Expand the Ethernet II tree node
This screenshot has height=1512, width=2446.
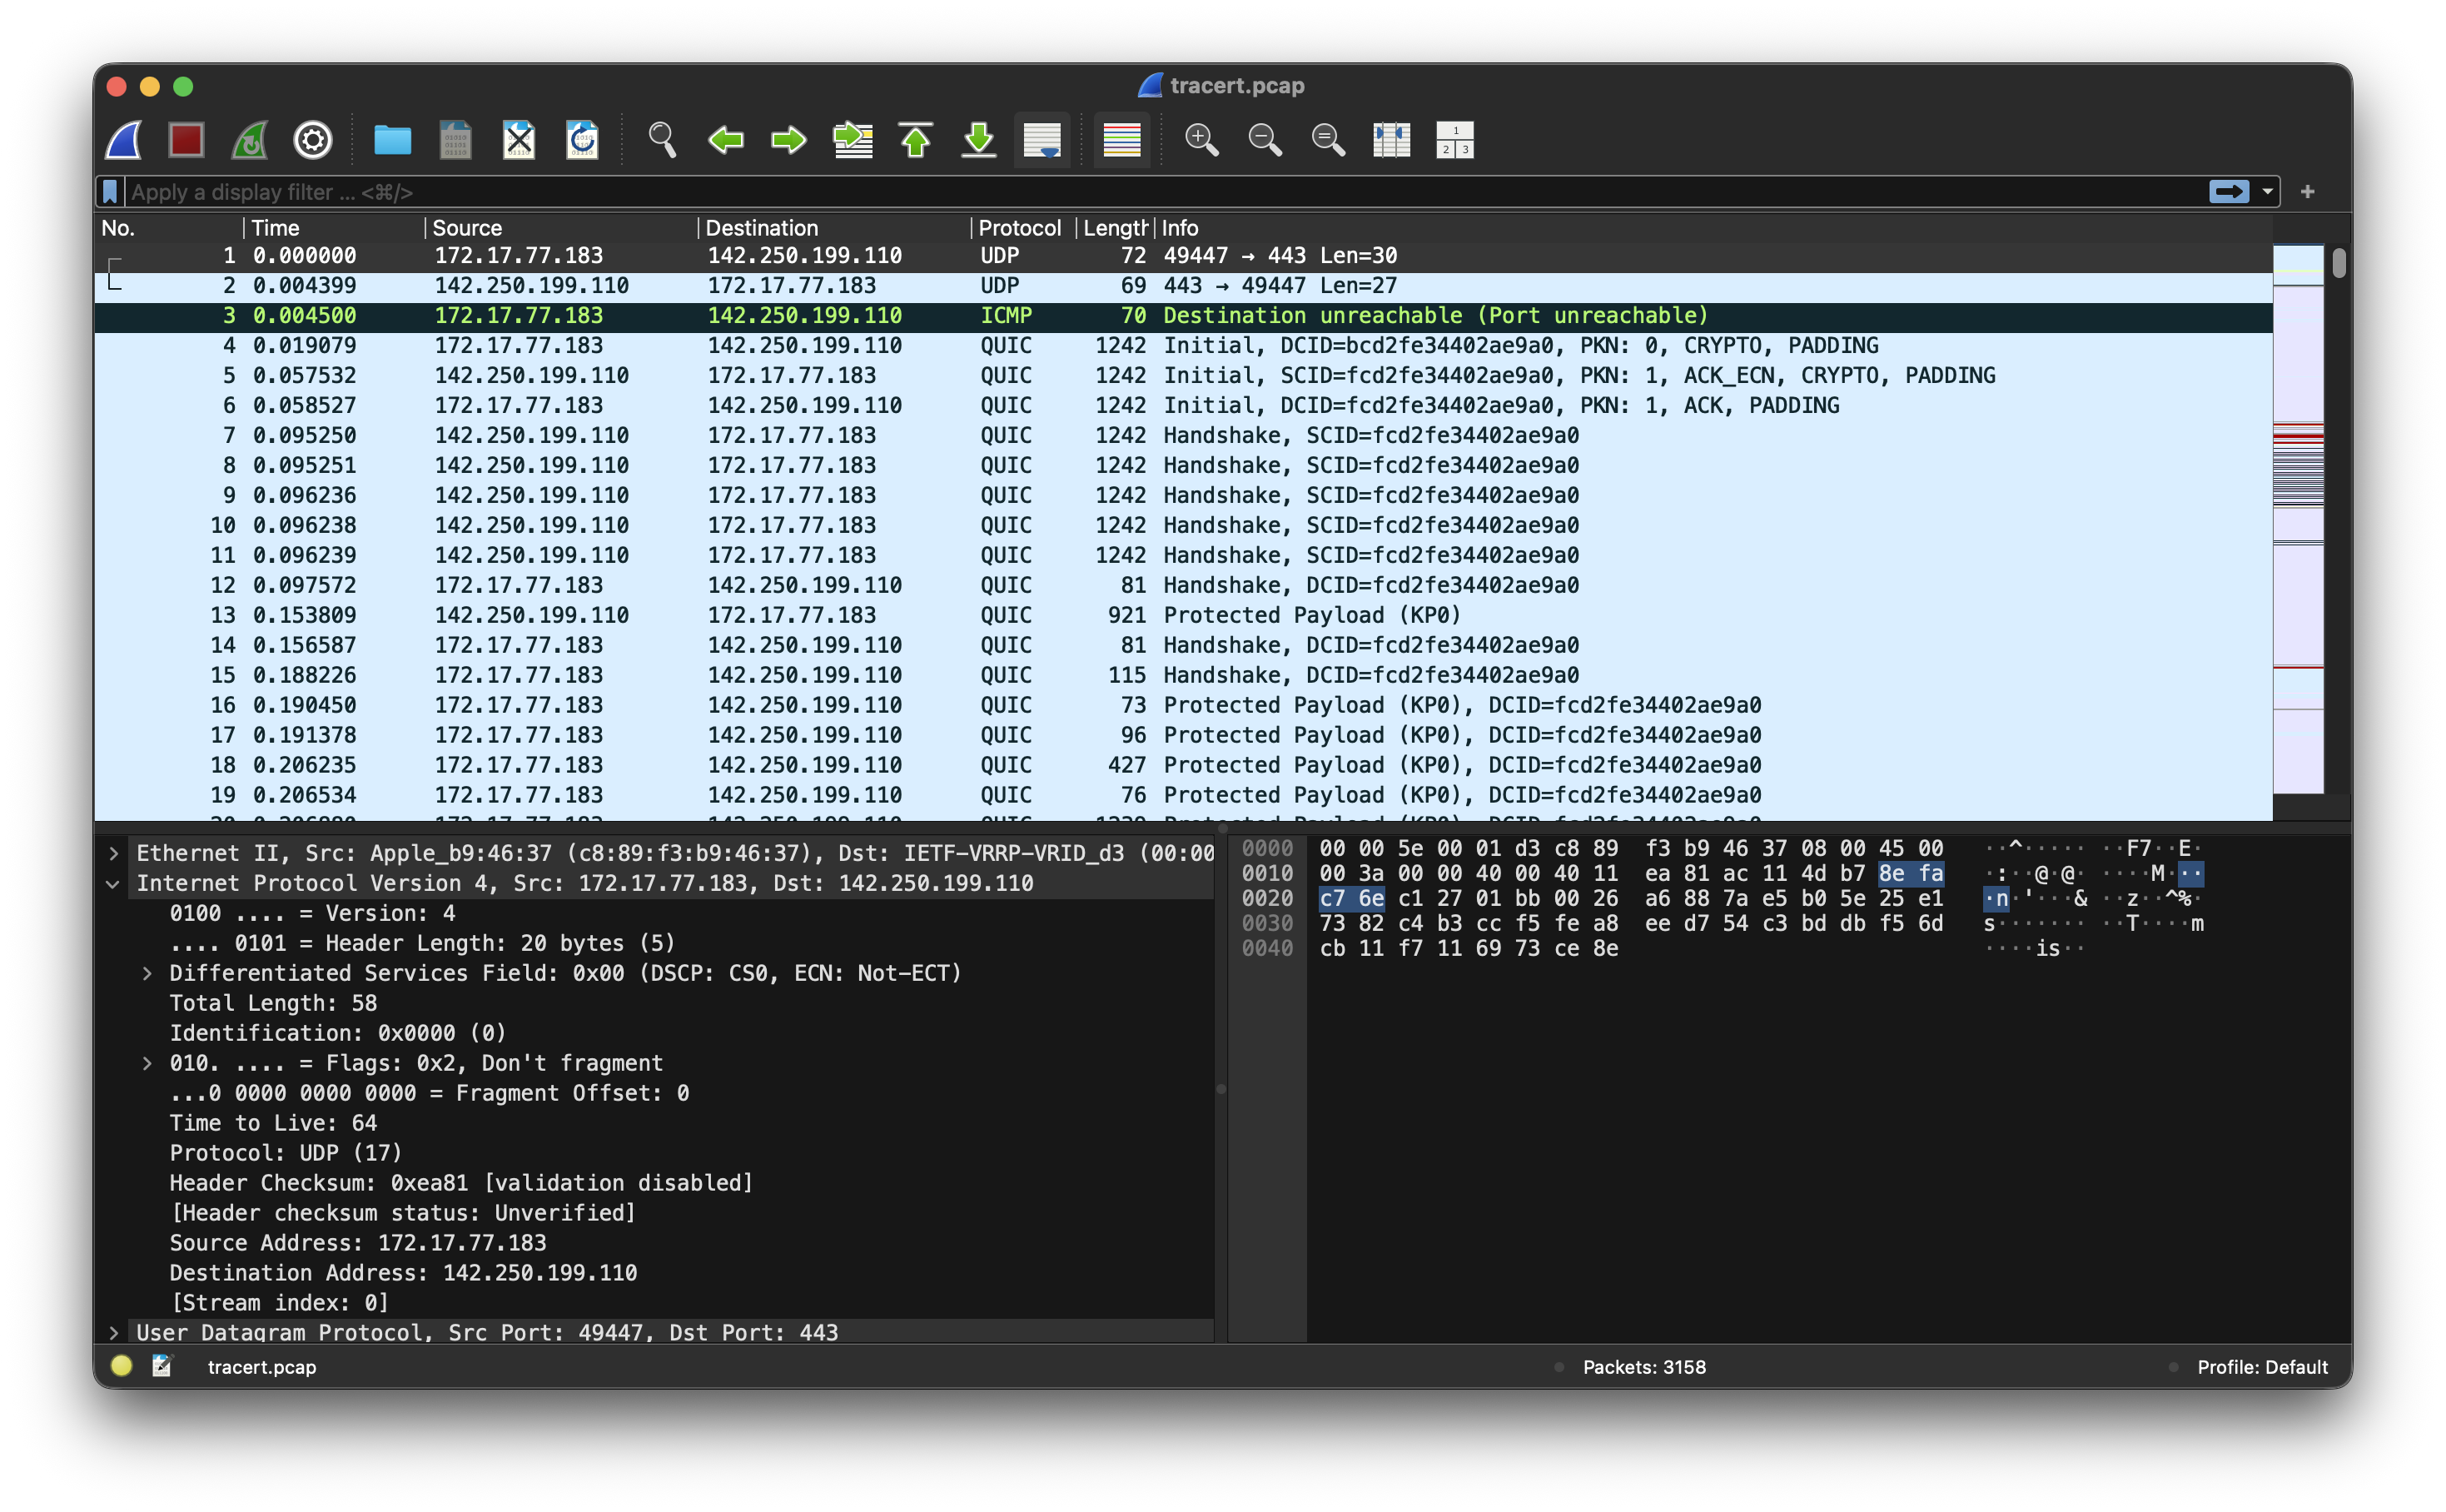[113, 854]
